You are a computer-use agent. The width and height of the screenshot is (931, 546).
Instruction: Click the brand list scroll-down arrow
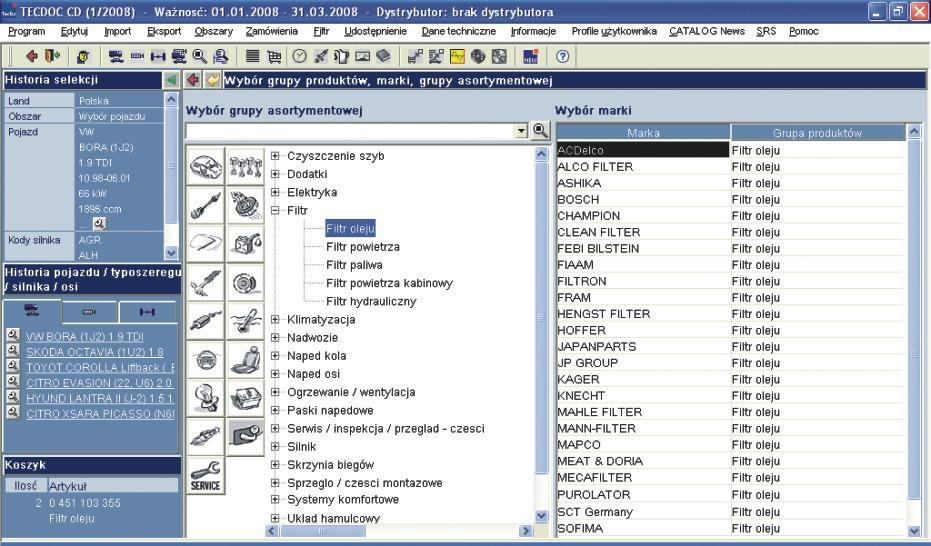914,531
